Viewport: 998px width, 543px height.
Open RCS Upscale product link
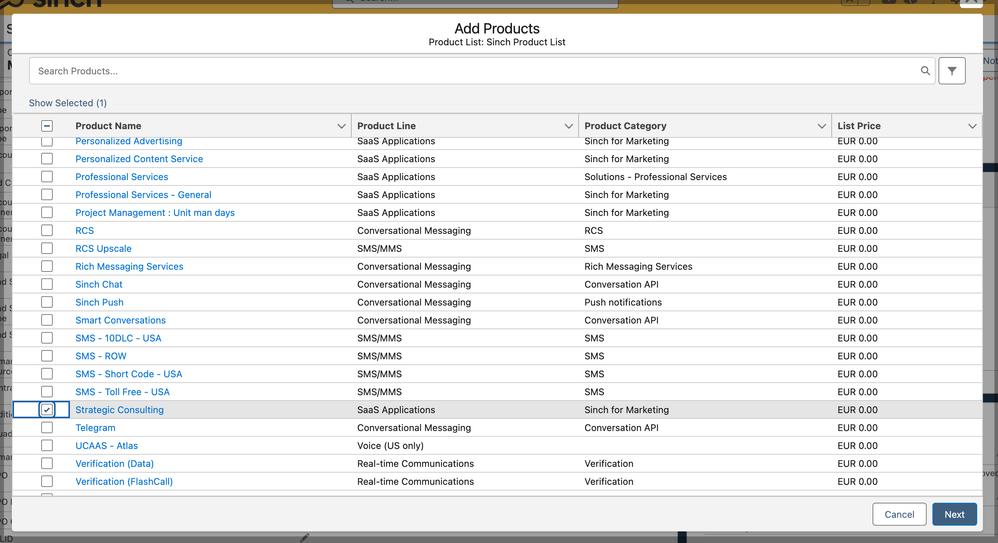[103, 248]
